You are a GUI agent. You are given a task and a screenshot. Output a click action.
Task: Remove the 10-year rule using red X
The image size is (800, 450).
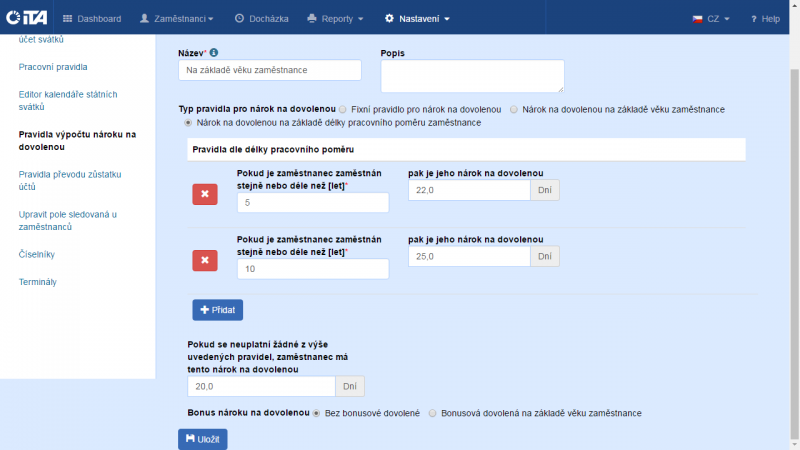pos(204,260)
